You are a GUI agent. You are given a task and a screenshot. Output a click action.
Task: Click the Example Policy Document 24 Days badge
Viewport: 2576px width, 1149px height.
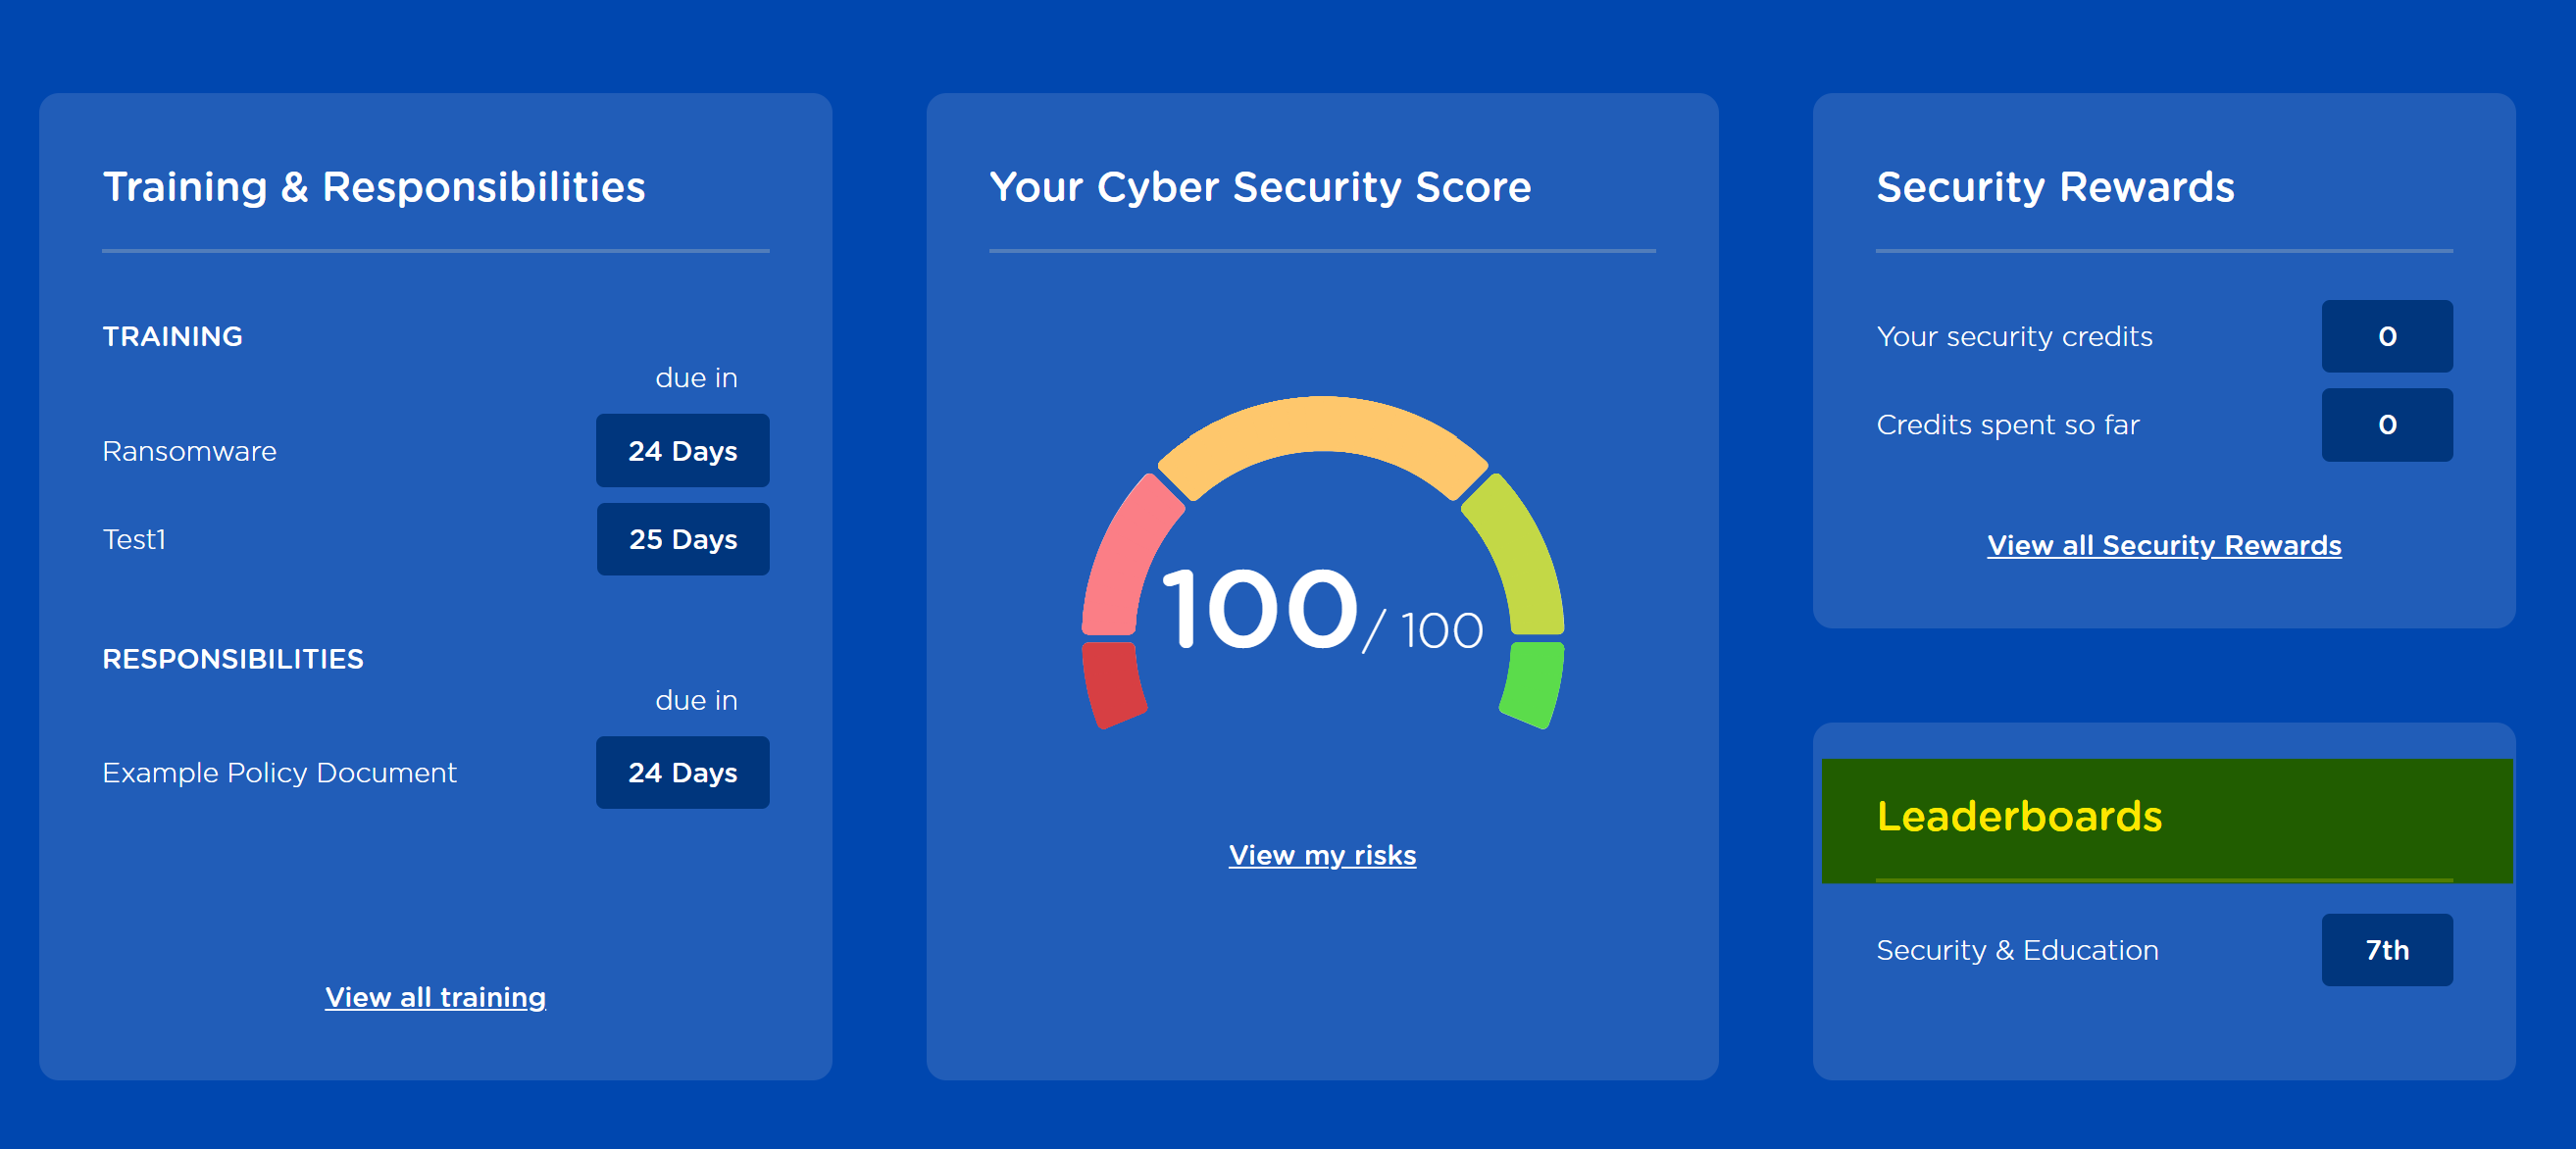coord(683,772)
